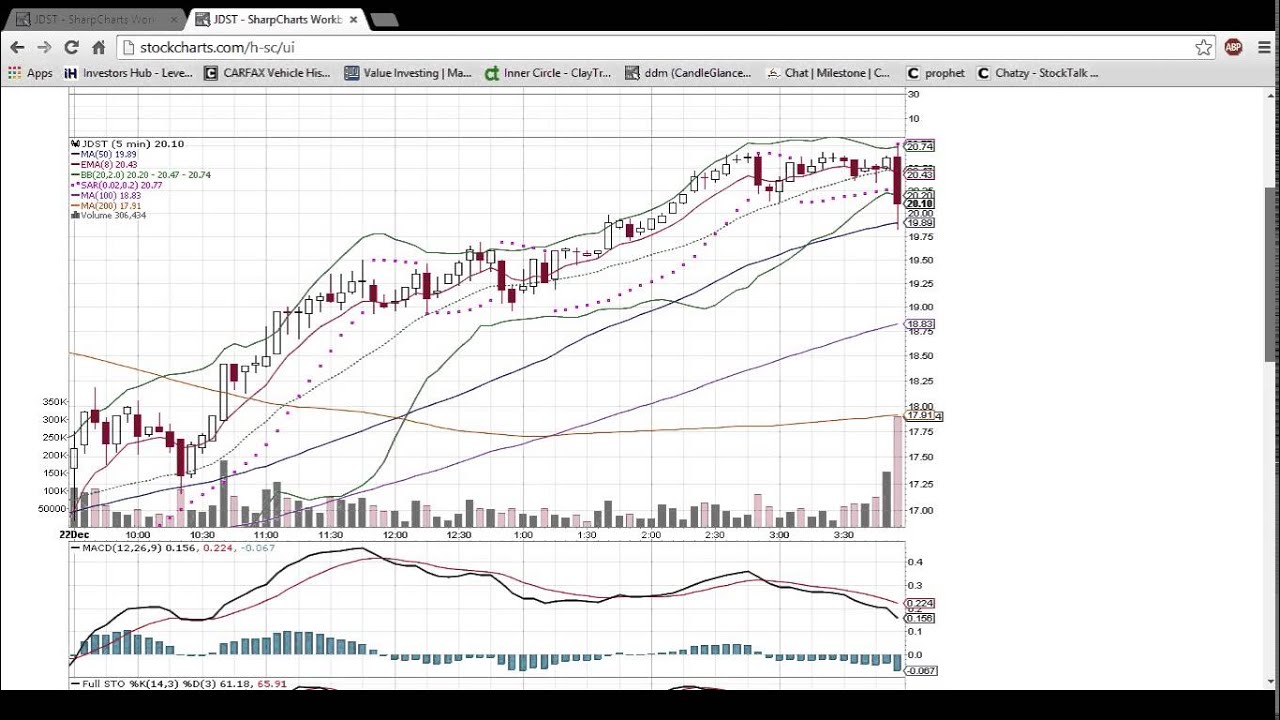Click the page's vertical scrollbar thumb

tap(1271, 274)
